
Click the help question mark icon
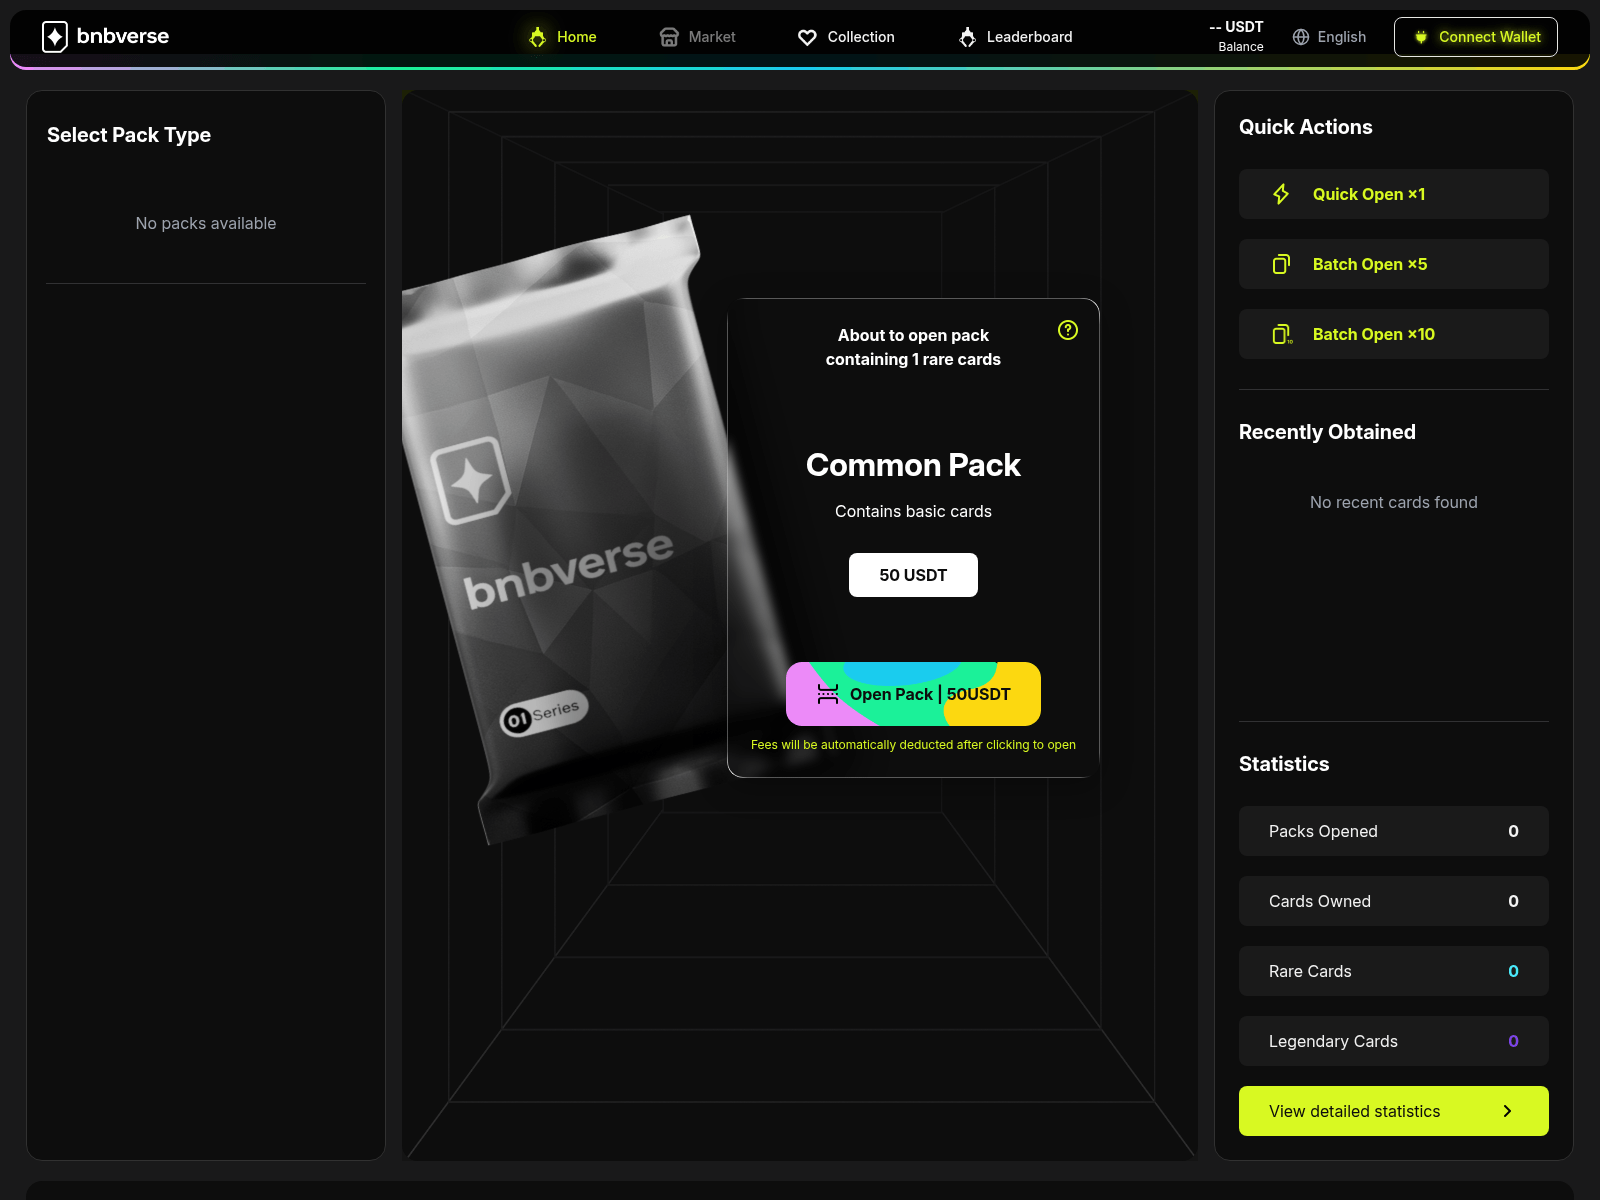[1068, 330]
